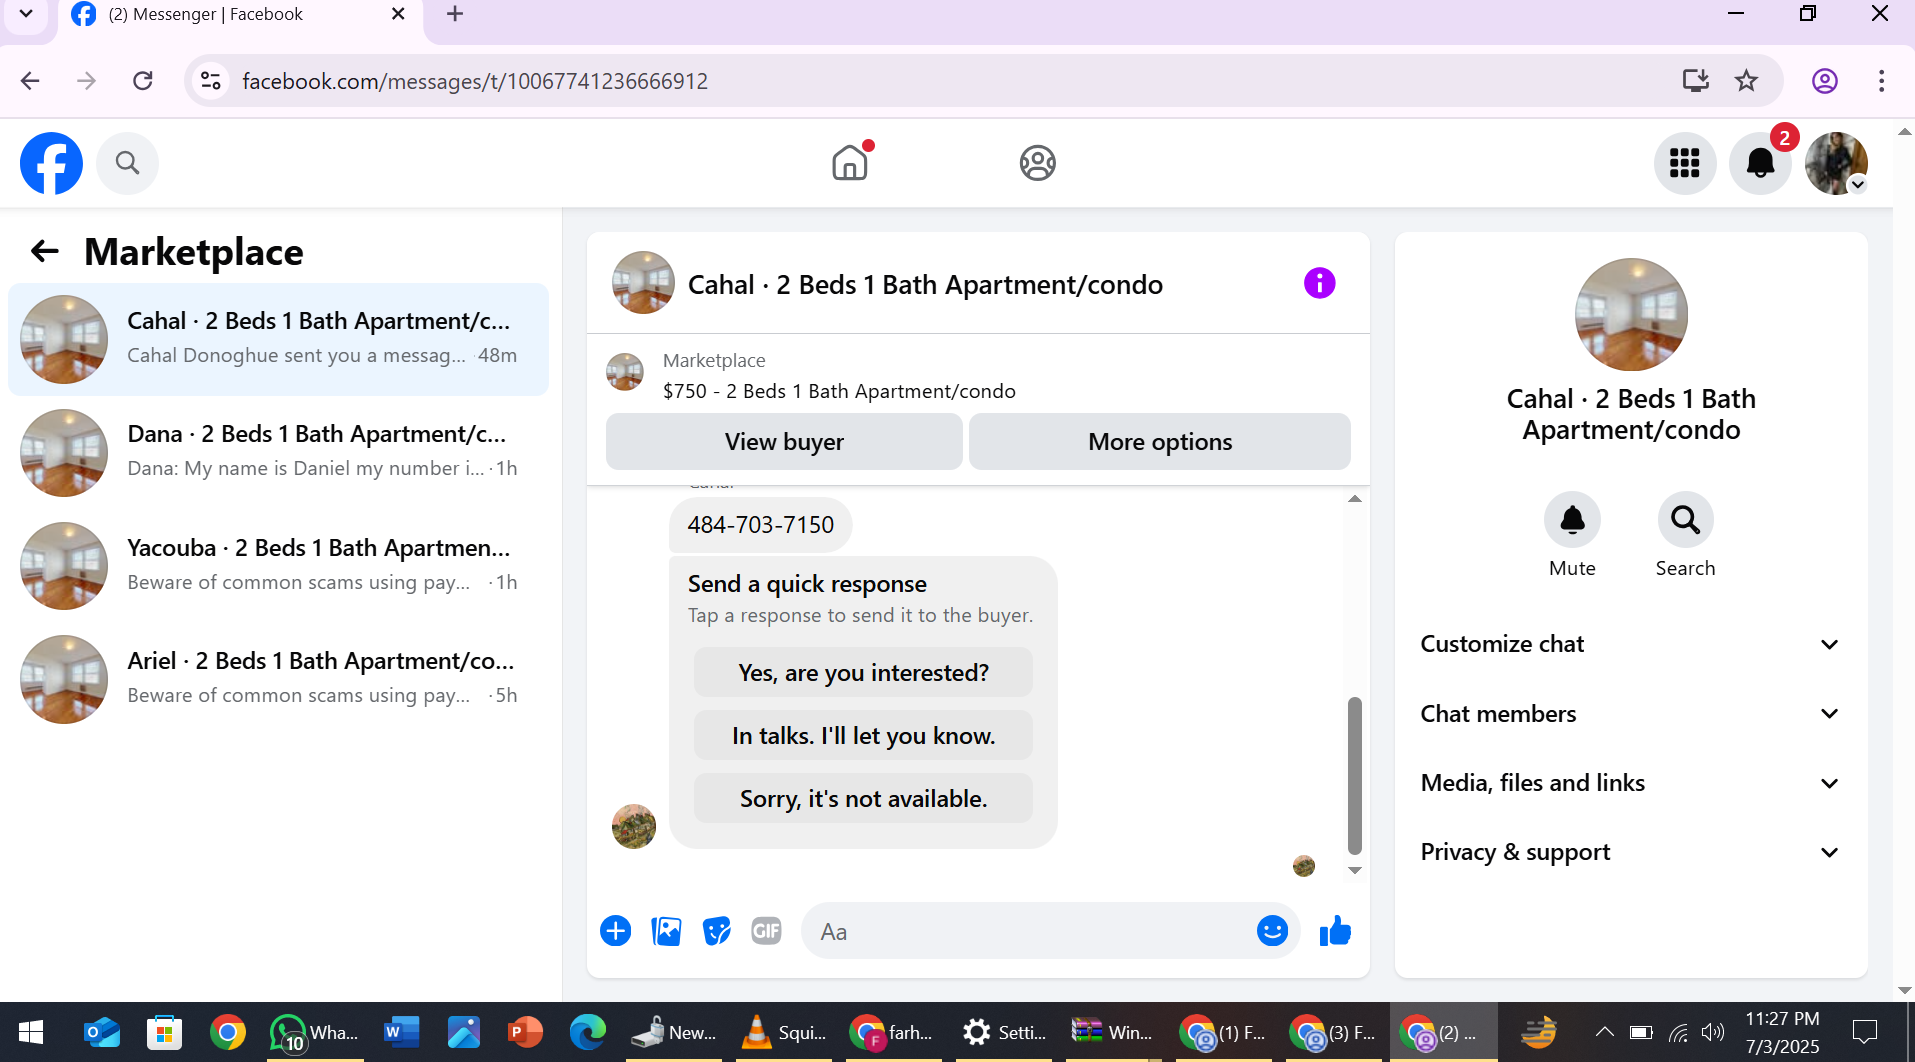Image resolution: width=1915 pixels, height=1062 pixels.
Task: View site information icon
Action: point(211,81)
